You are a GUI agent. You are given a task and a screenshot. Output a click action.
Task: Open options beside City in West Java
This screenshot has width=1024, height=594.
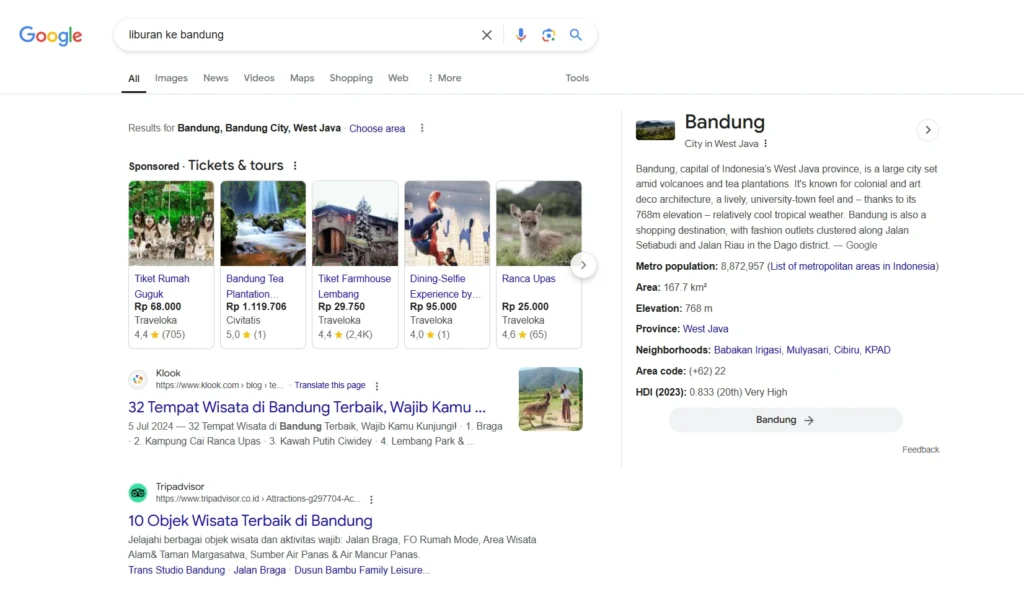click(x=765, y=144)
